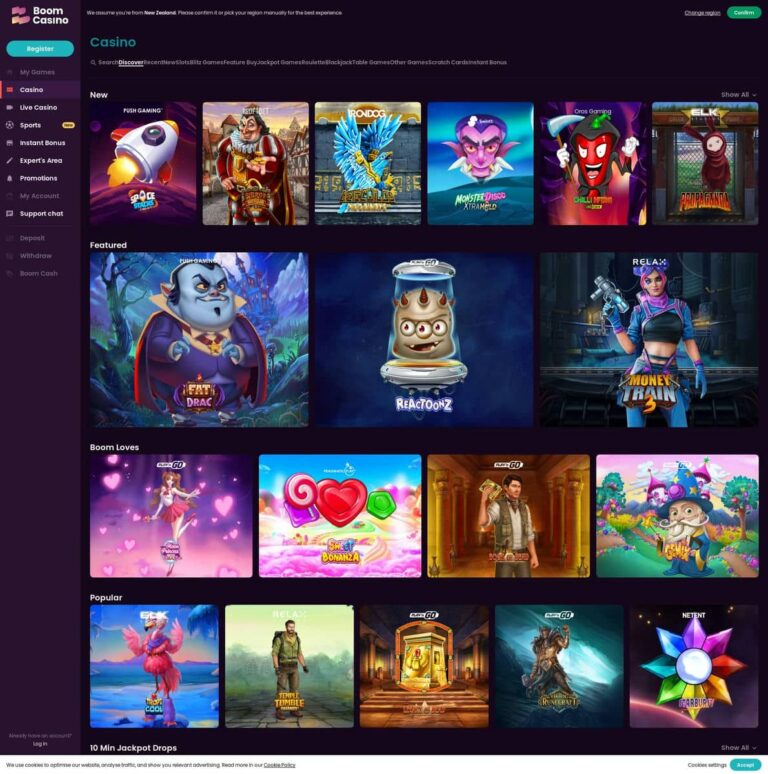This screenshot has height=774, width=768.
Task: Click Deposit in sidebar
Action: point(32,238)
